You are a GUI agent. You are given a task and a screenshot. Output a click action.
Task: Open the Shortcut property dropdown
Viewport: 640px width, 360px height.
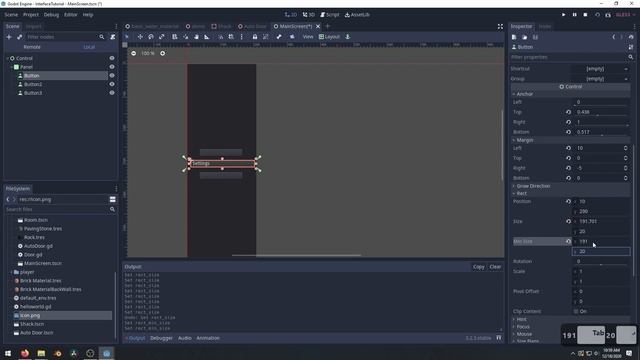click(x=600, y=69)
